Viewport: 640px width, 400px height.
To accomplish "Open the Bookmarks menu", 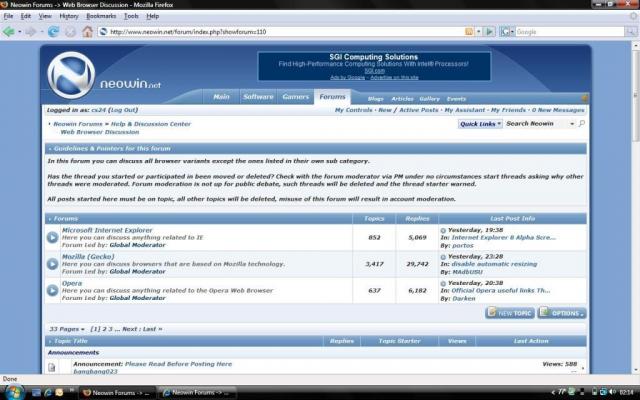I will coord(101,16).
